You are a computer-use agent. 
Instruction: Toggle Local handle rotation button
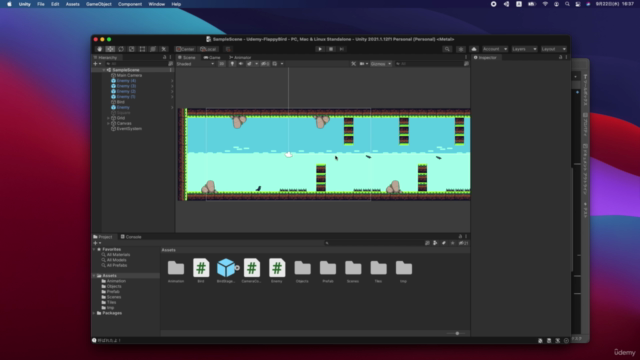208,49
